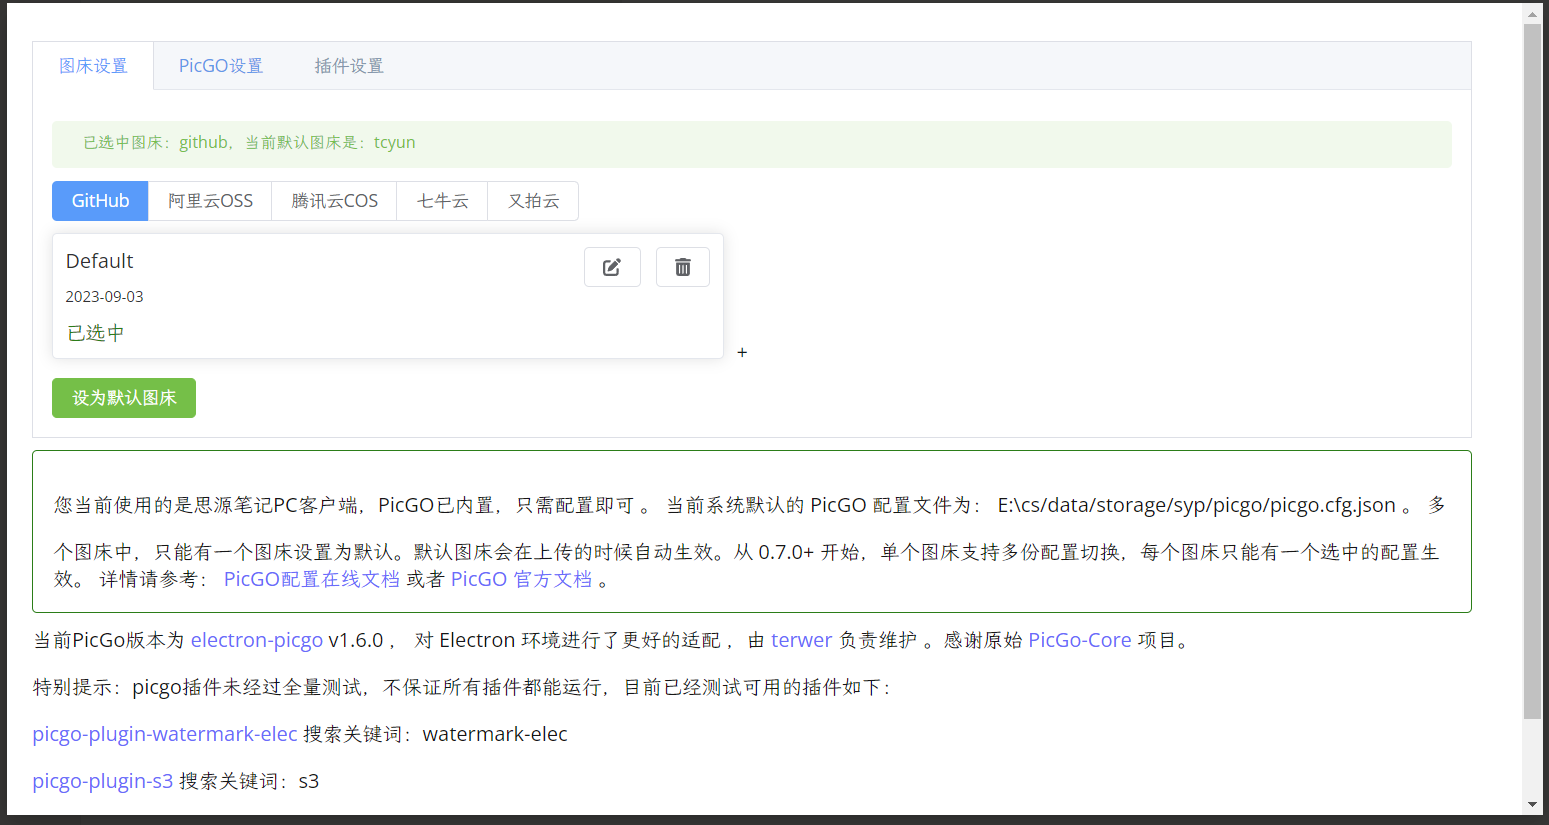The height and width of the screenshot is (825, 1549).
Task: Open the PicGO设置 tab
Action: pos(221,66)
